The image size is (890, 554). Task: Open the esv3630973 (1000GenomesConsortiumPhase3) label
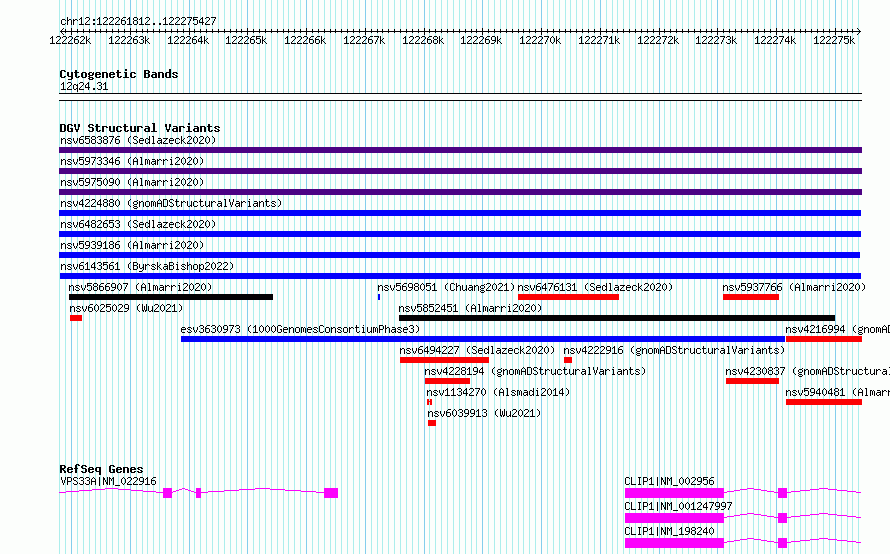[x=300, y=329]
